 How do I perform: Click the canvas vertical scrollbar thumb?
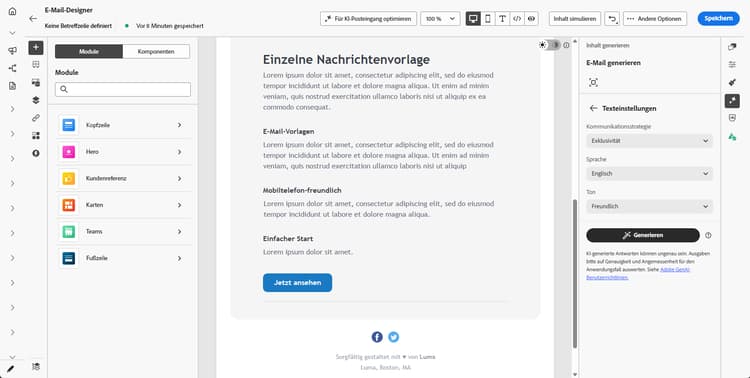574,273
